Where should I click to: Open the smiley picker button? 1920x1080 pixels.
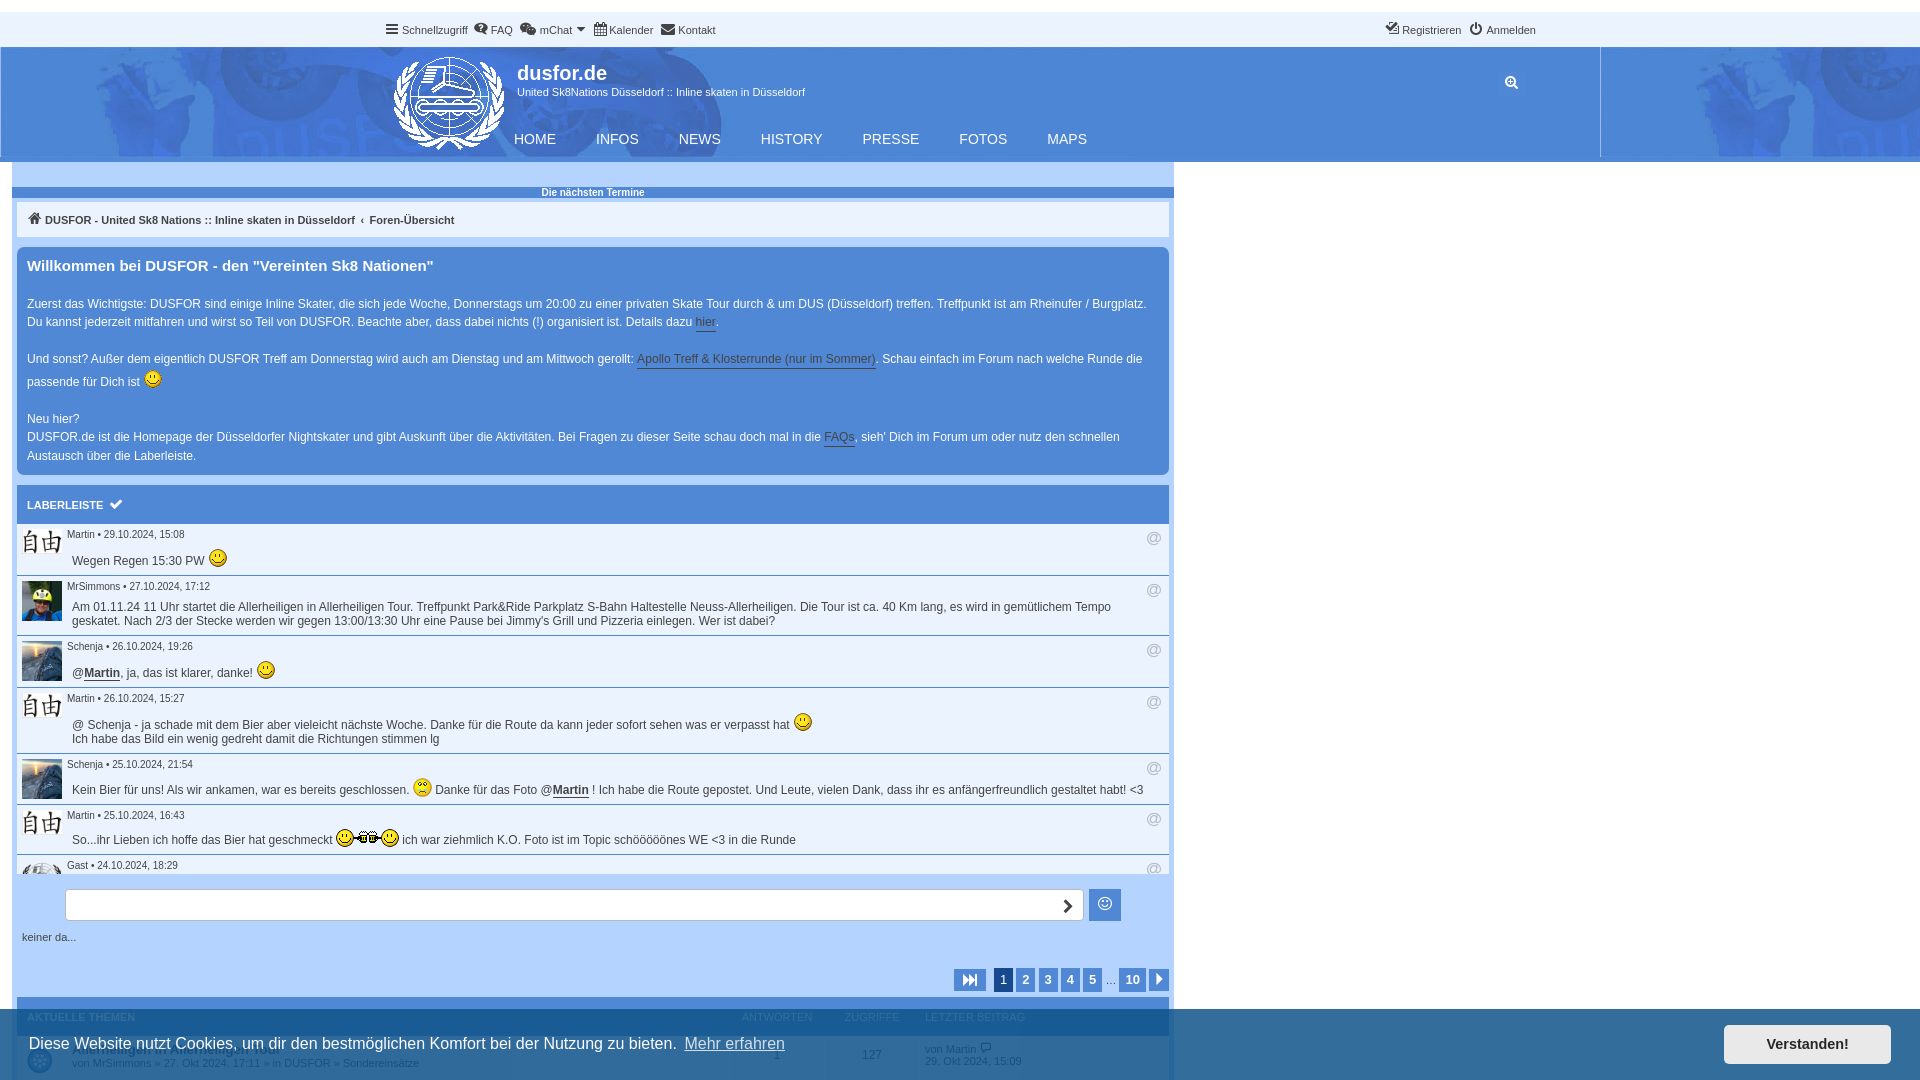pos(1105,905)
